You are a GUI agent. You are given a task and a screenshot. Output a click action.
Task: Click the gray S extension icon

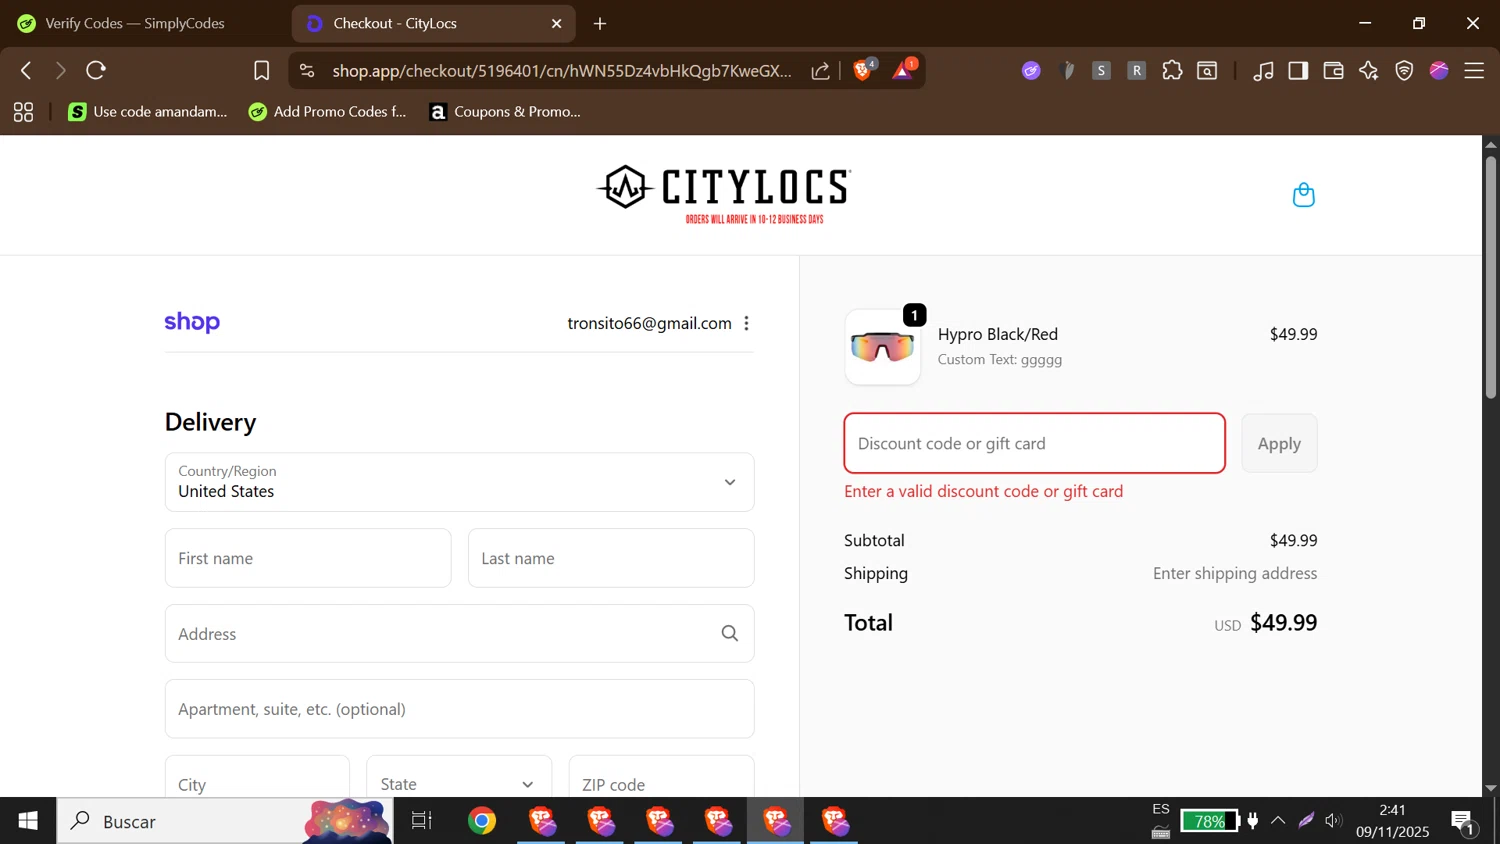[x=1101, y=70]
